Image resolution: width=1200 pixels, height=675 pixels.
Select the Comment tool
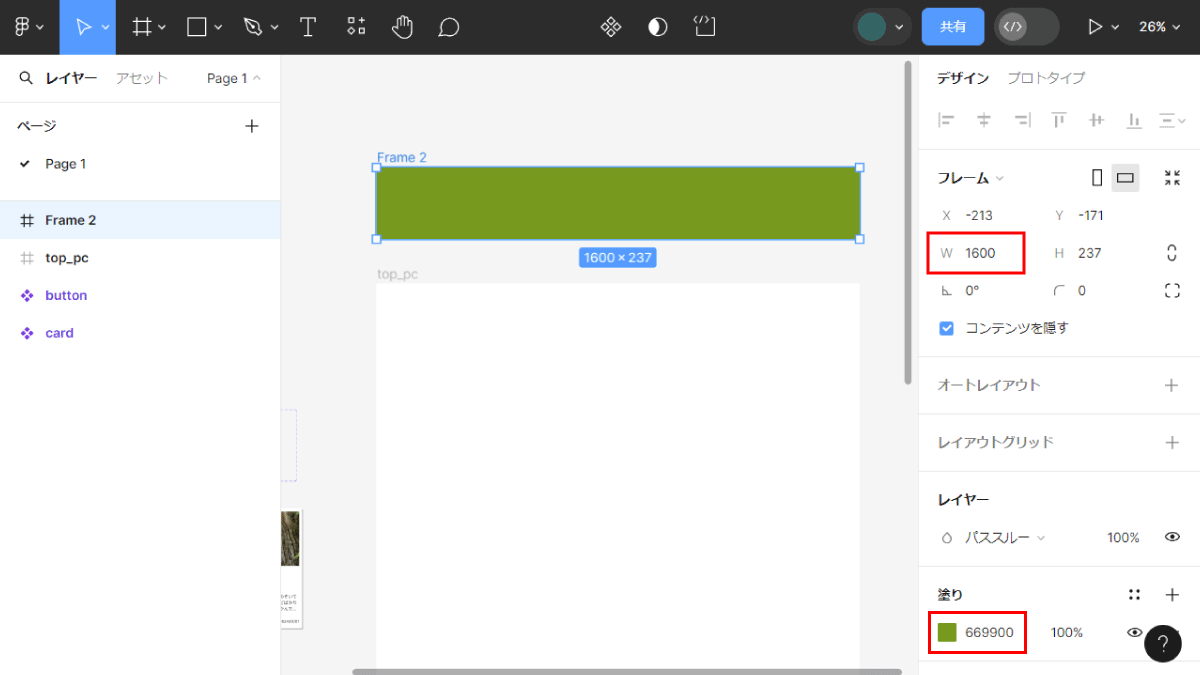coord(449,27)
